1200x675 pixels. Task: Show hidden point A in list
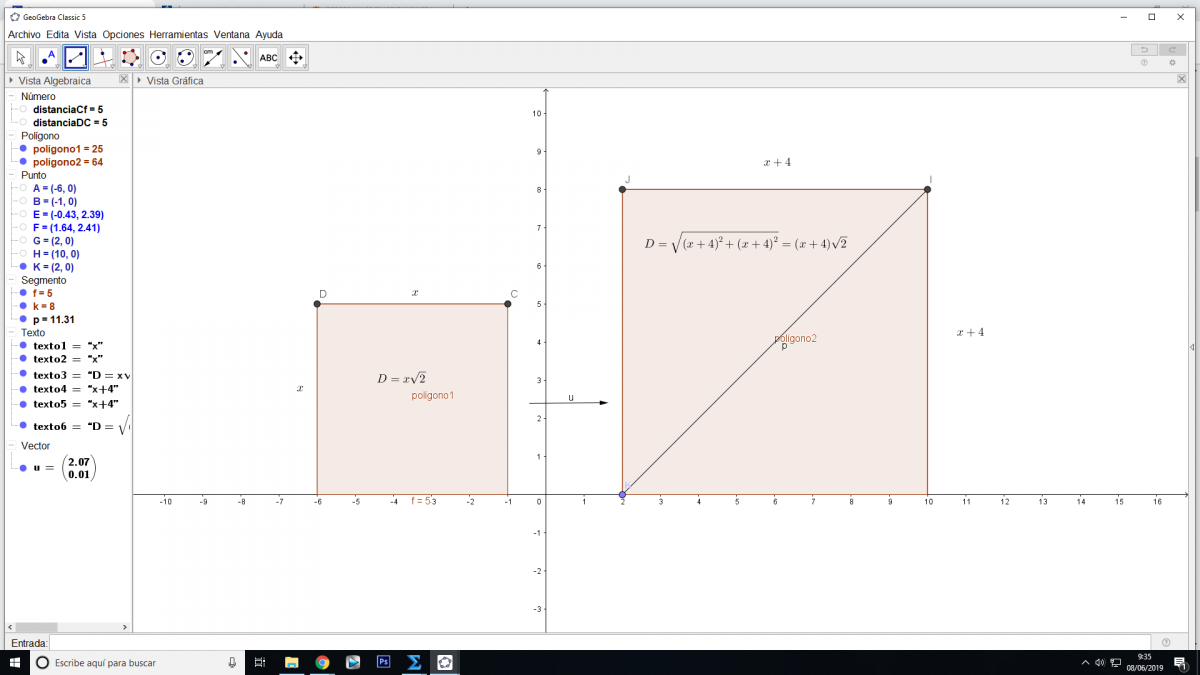(x=23, y=188)
